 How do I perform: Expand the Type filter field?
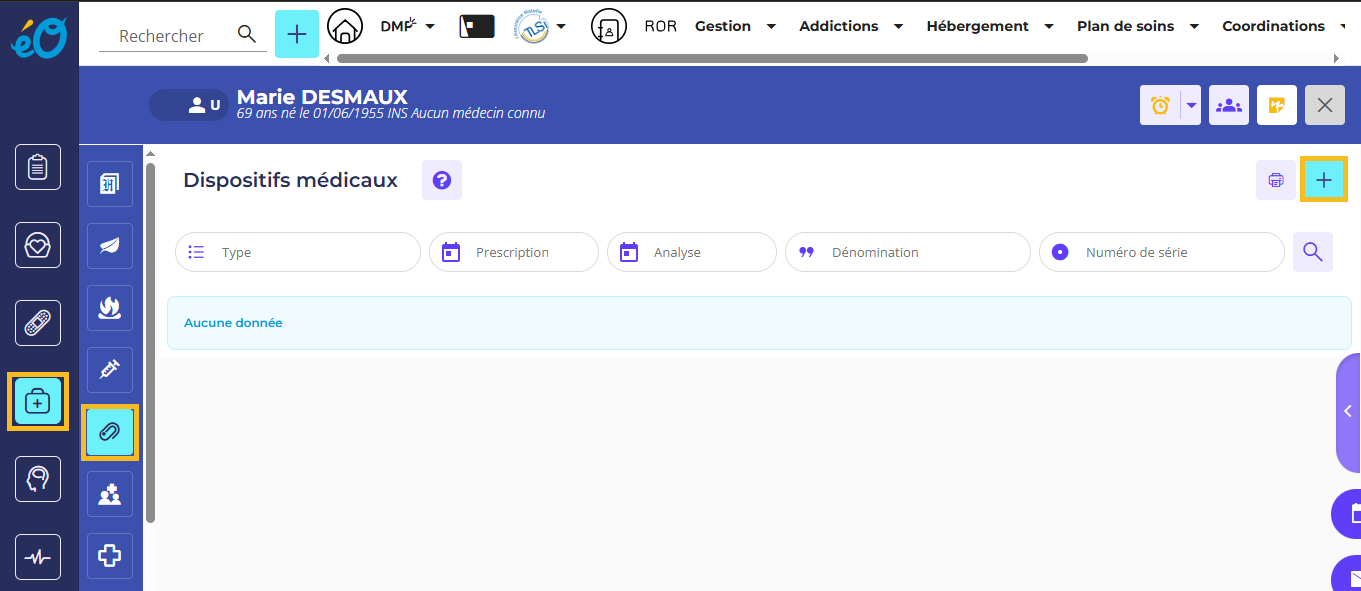(298, 252)
